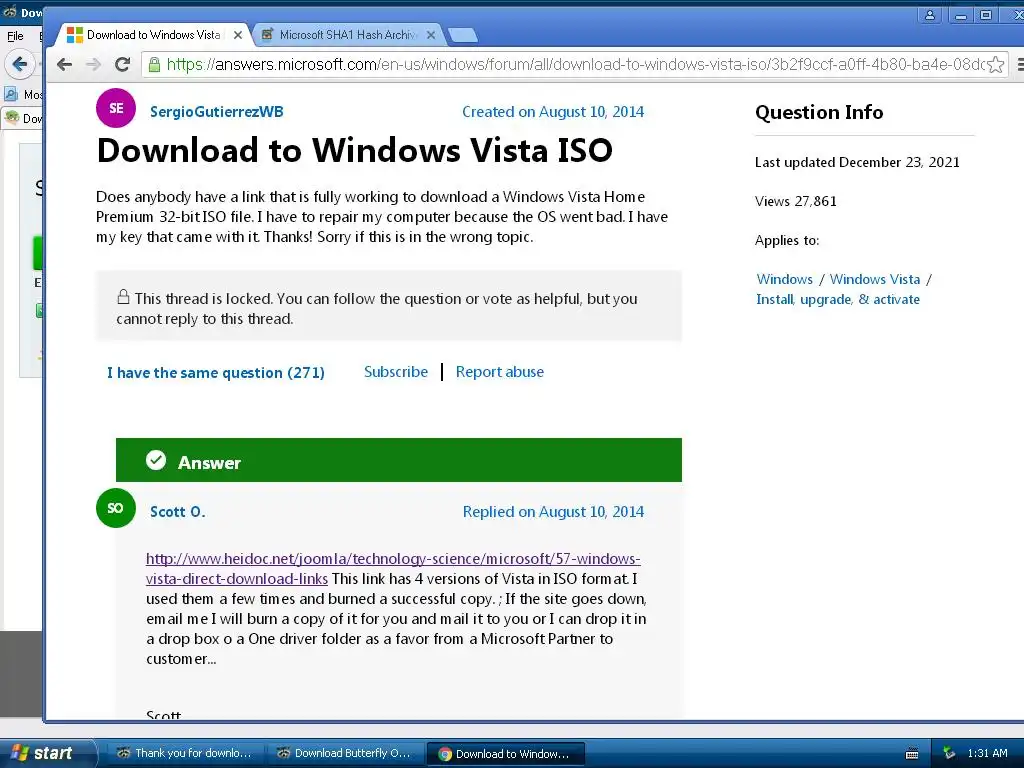Viewport: 1024px width, 768px height.
Task: Click Created on August 10, 2014 date
Action: coord(552,112)
